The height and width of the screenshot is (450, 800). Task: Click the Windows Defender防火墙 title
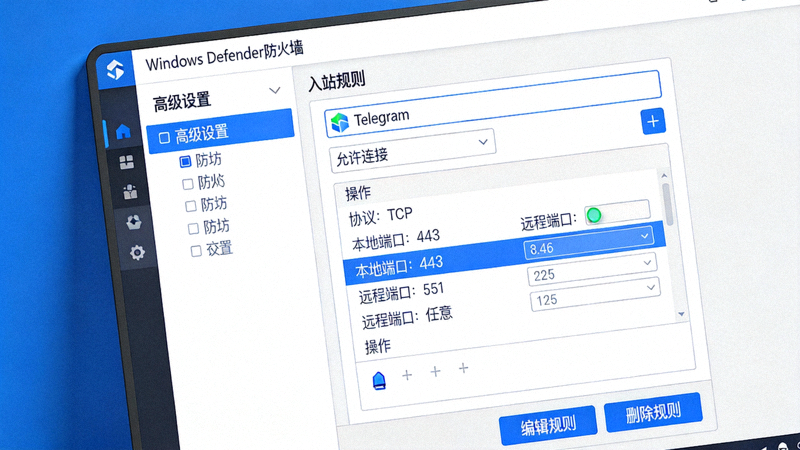coord(224,57)
